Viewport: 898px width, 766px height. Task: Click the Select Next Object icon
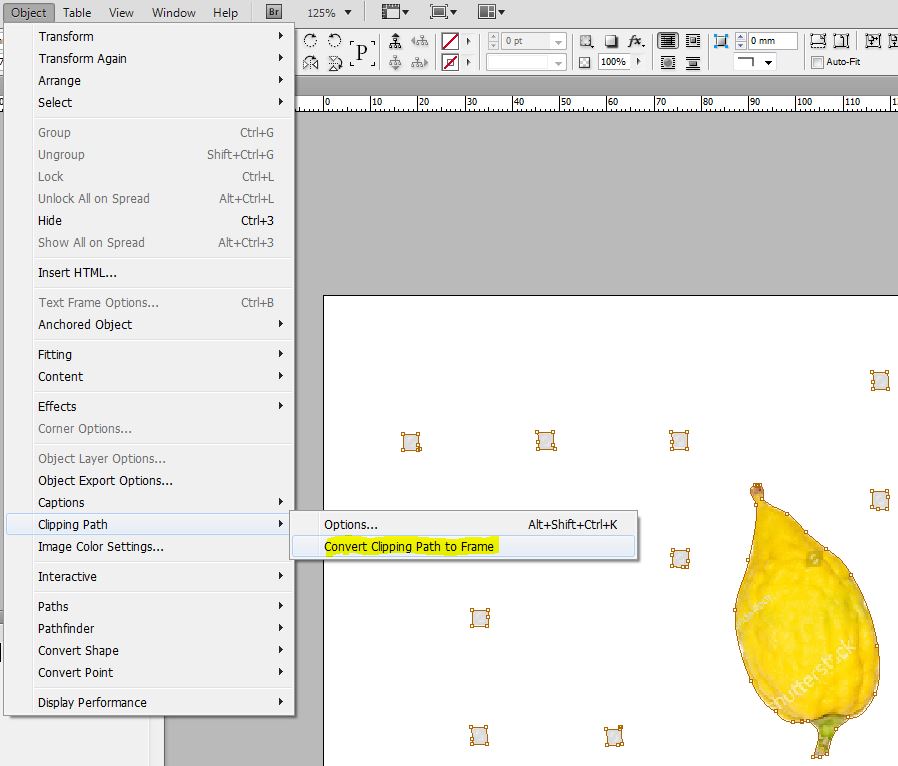[x=419, y=62]
